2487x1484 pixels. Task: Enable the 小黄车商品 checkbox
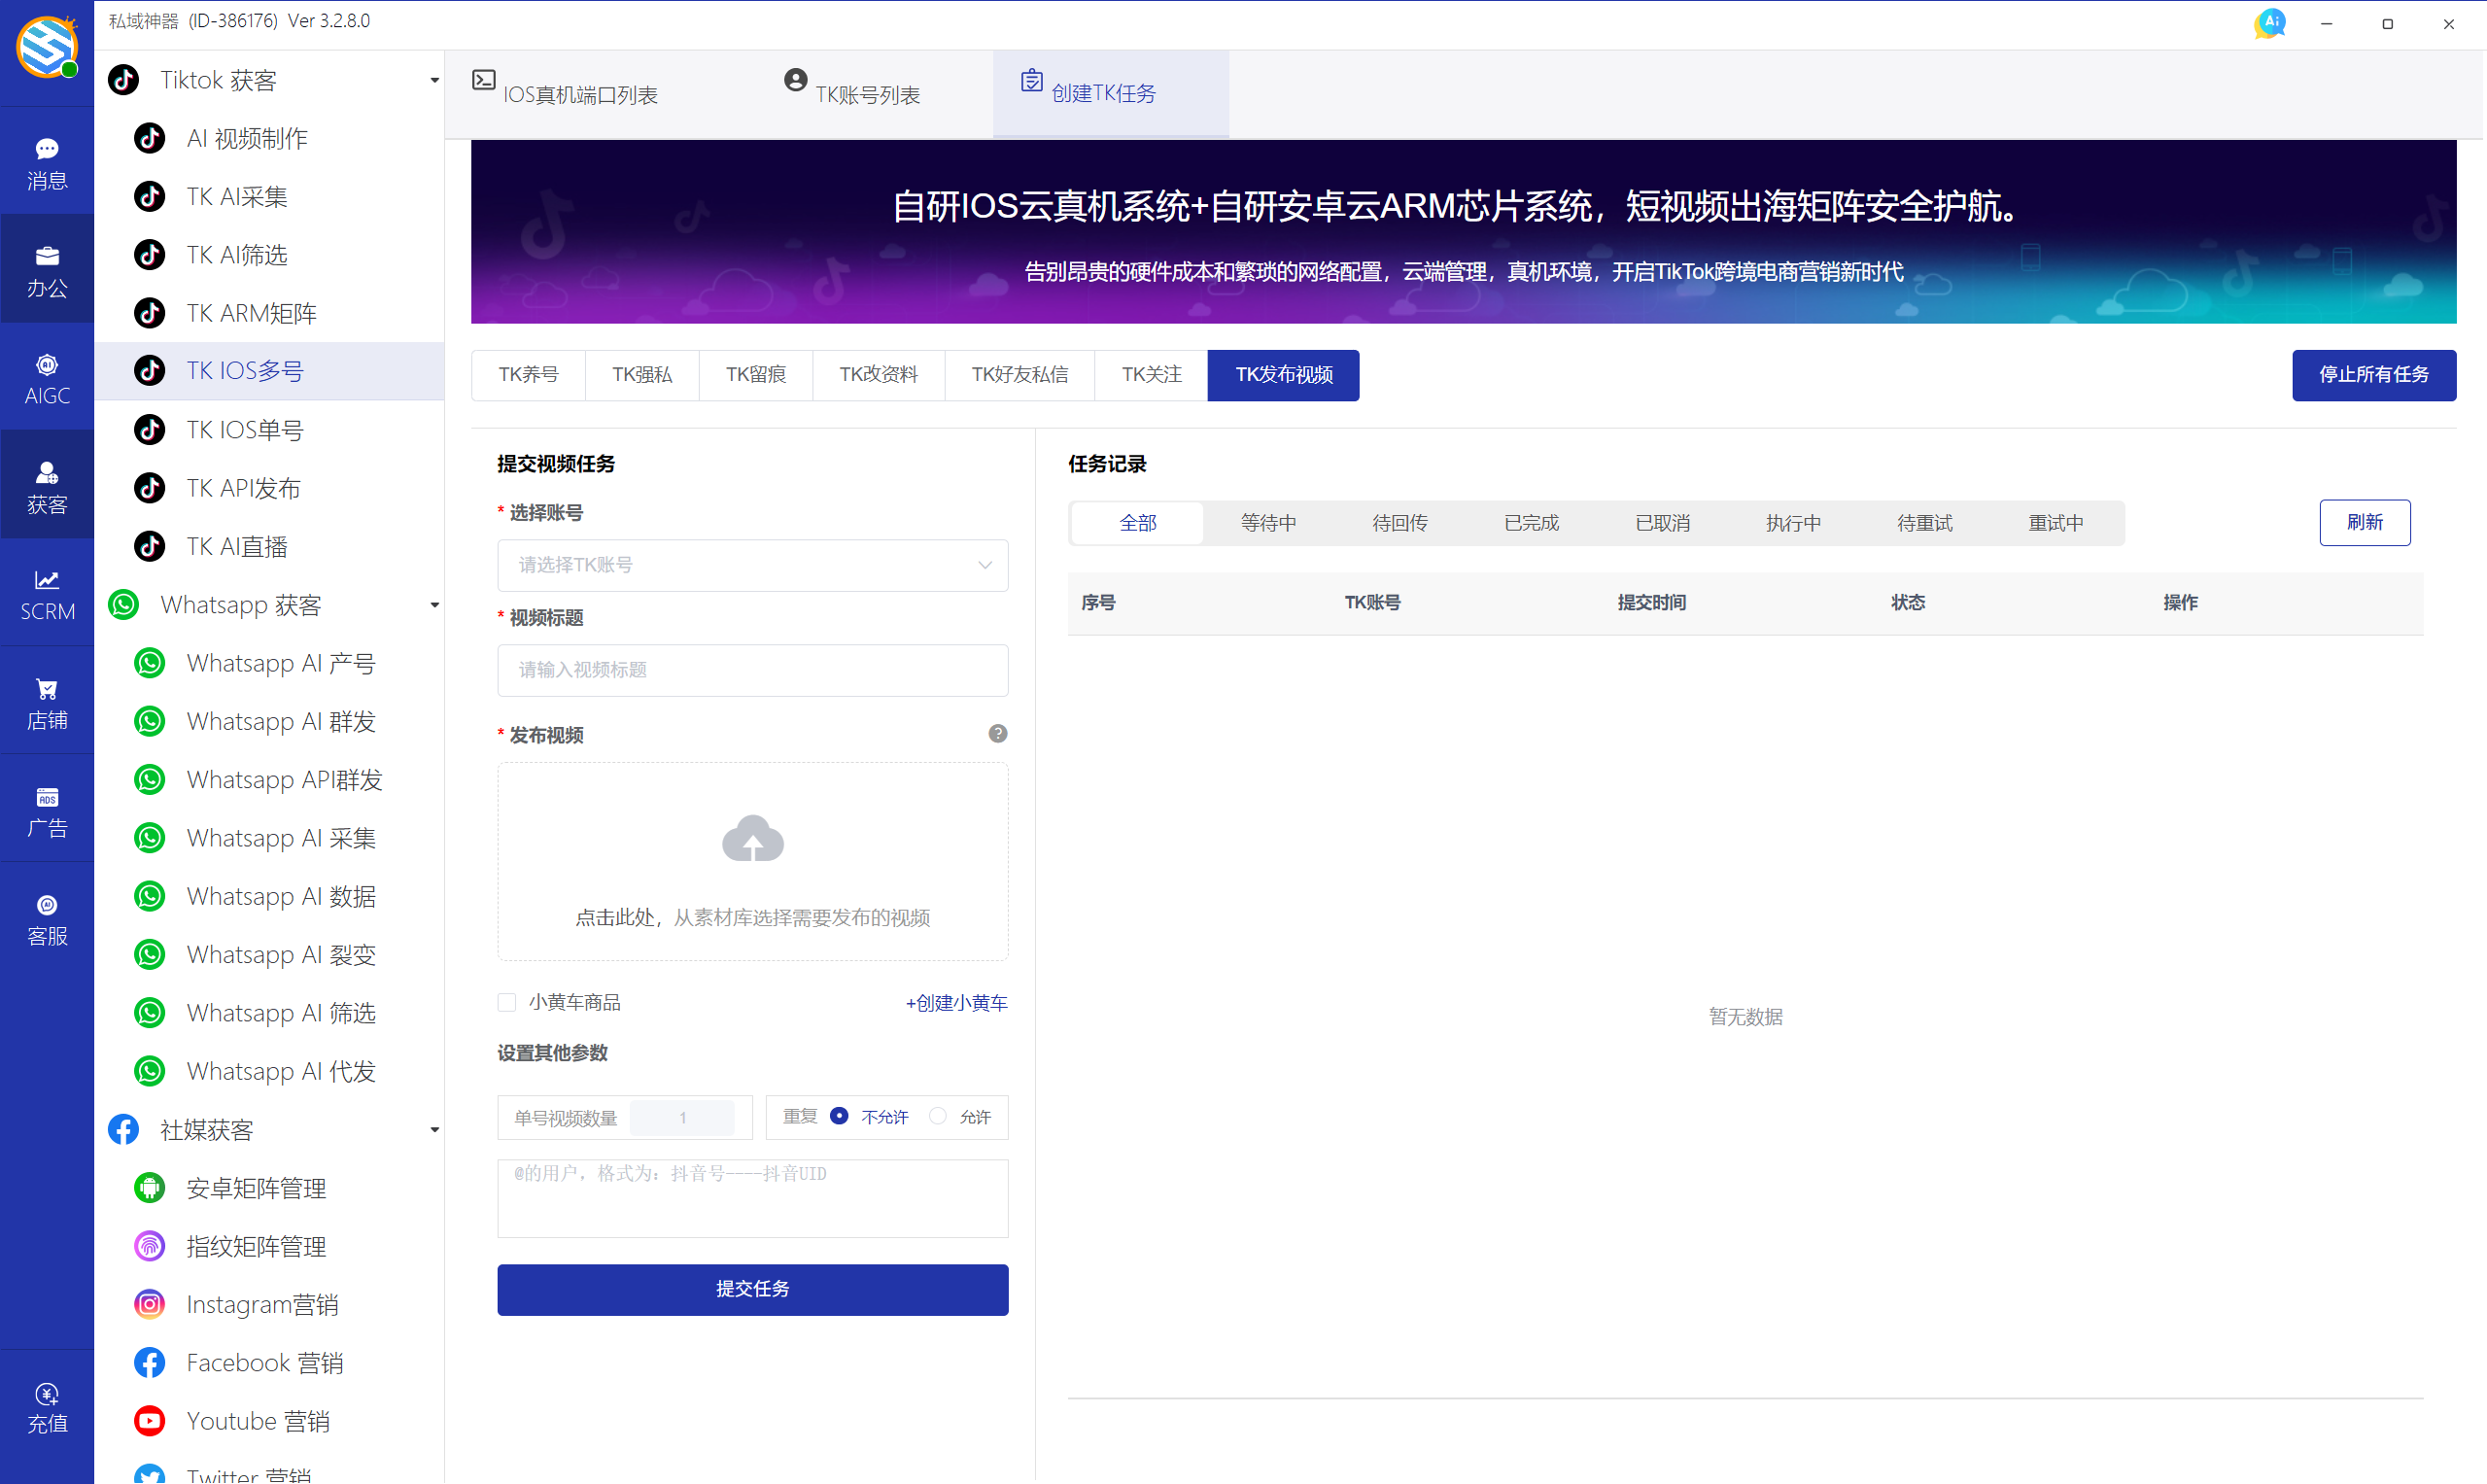point(507,1001)
